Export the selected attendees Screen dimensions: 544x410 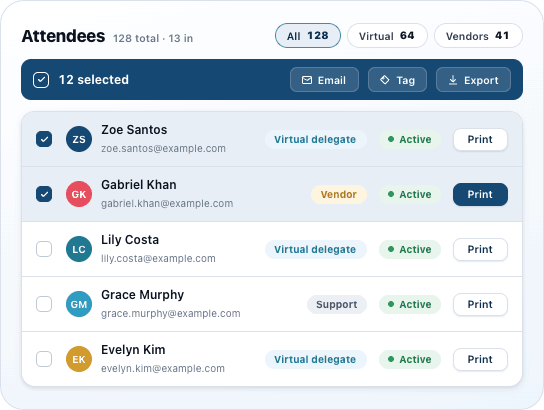pyautogui.click(x=473, y=80)
